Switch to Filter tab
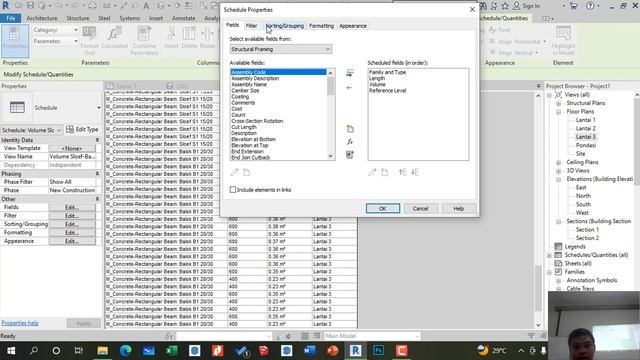 tap(251, 26)
